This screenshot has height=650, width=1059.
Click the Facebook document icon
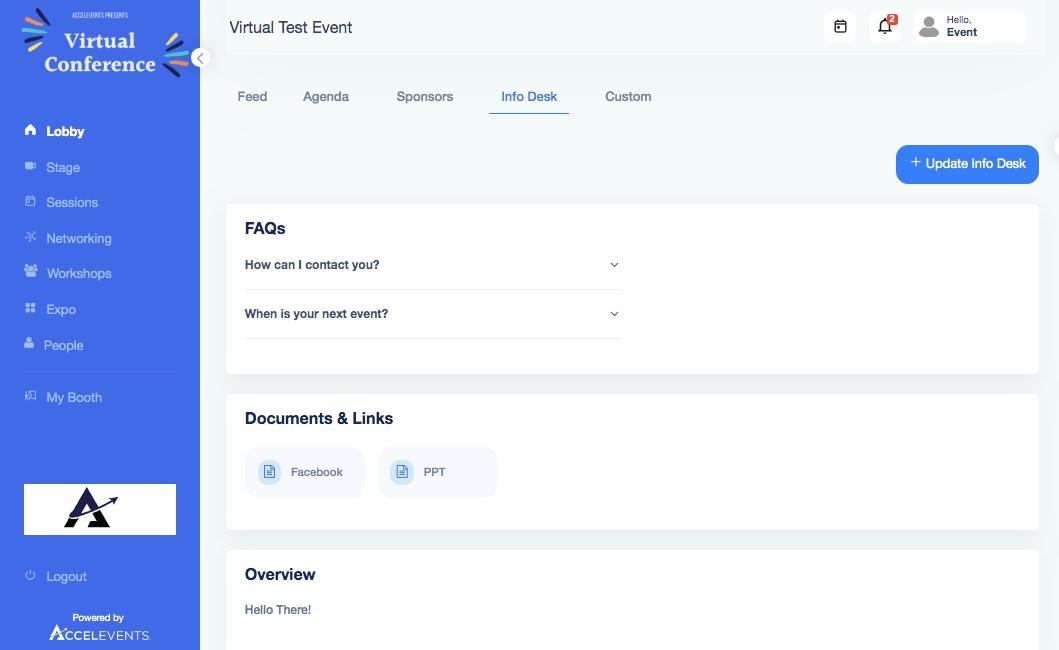269,472
